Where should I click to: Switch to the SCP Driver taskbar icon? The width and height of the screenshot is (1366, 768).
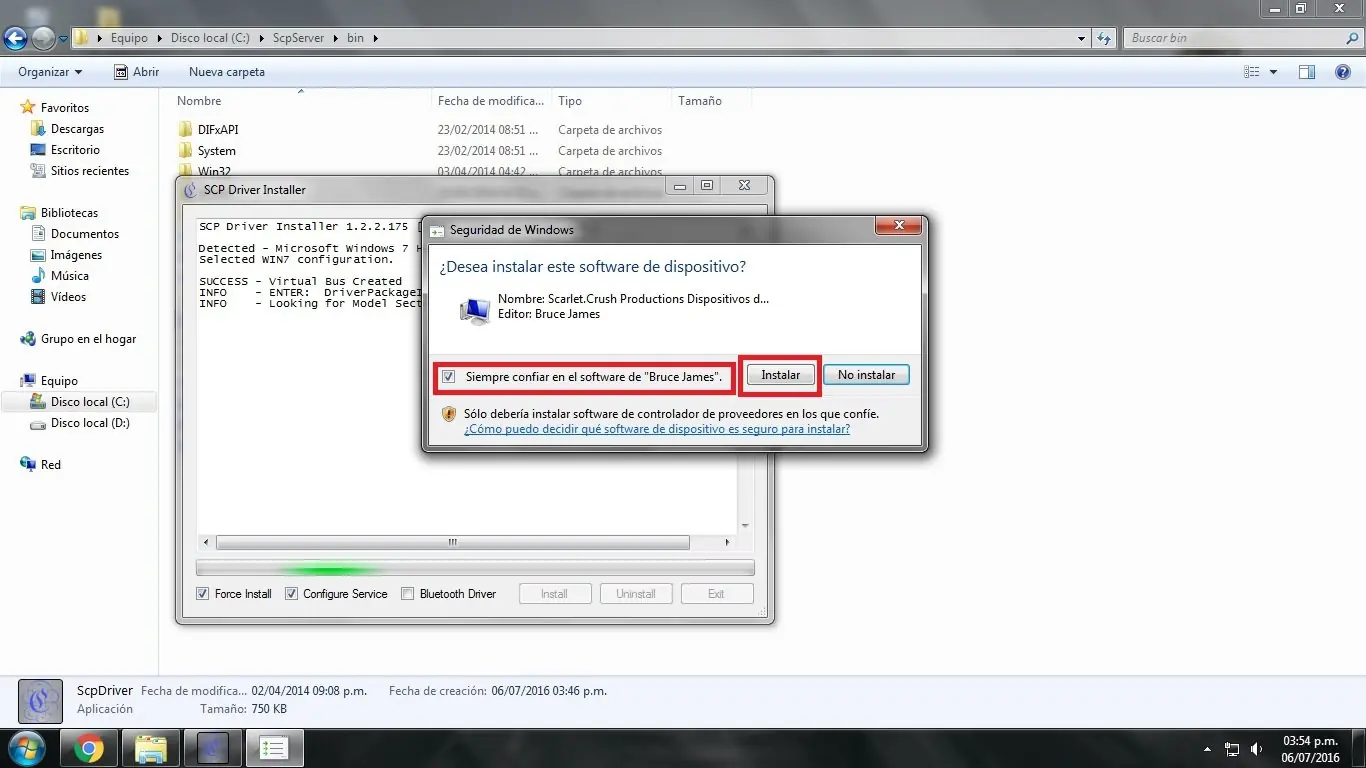coord(212,748)
